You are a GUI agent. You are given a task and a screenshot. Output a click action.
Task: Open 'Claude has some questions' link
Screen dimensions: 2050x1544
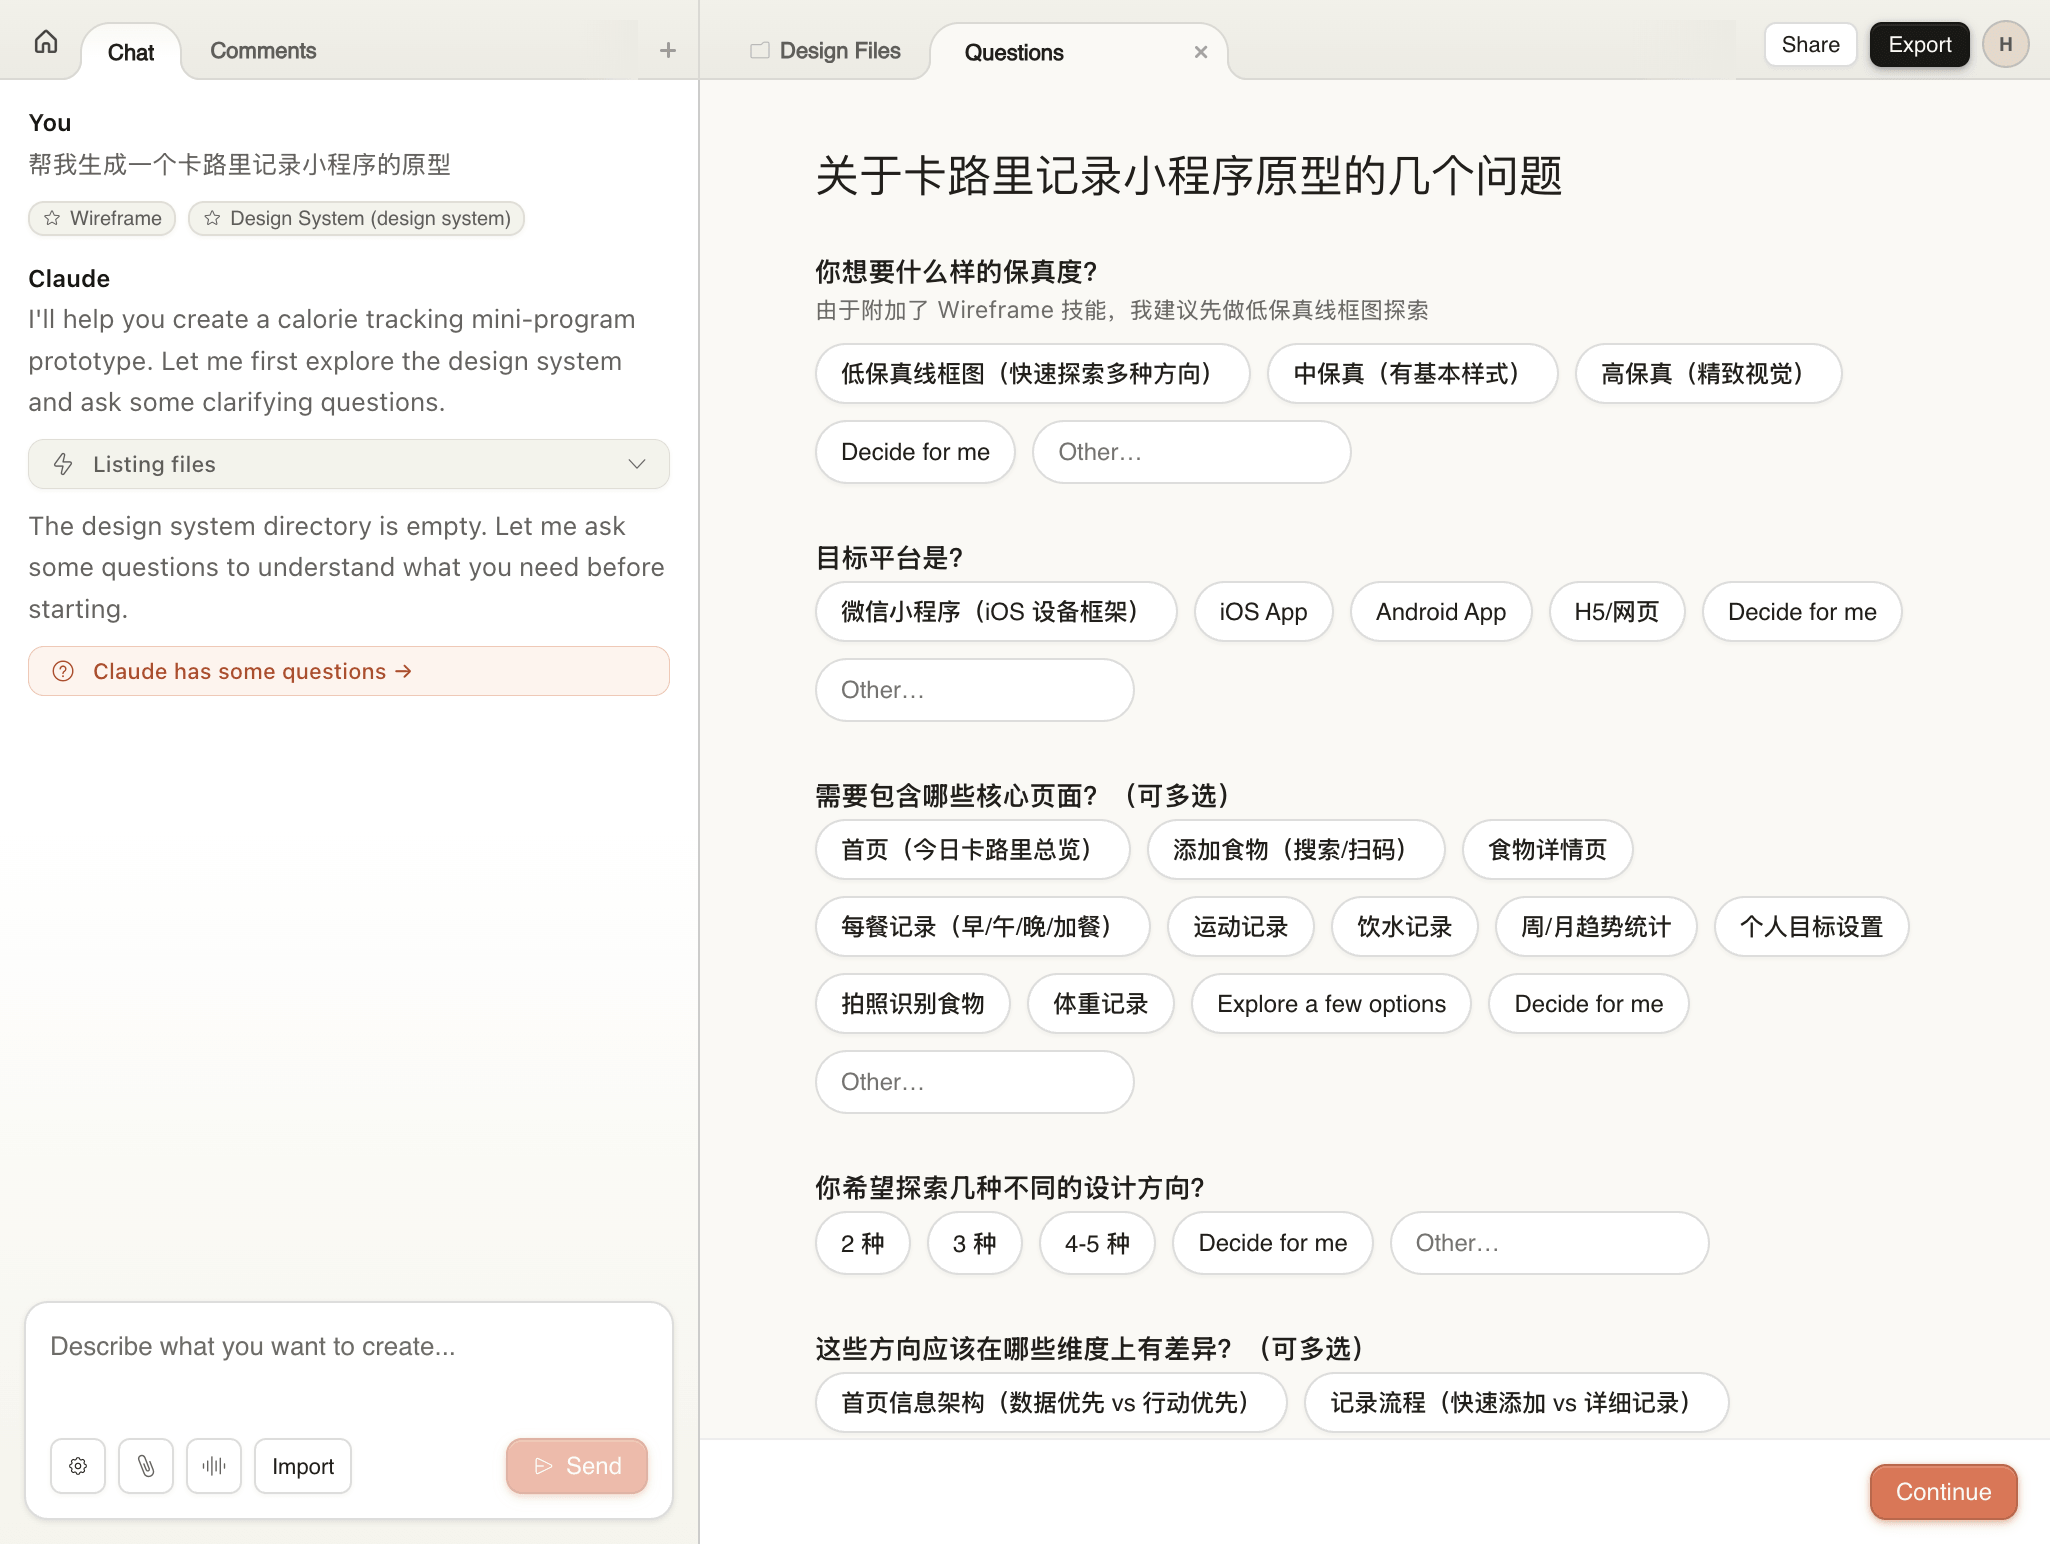pyautogui.click(x=251, y=671)
